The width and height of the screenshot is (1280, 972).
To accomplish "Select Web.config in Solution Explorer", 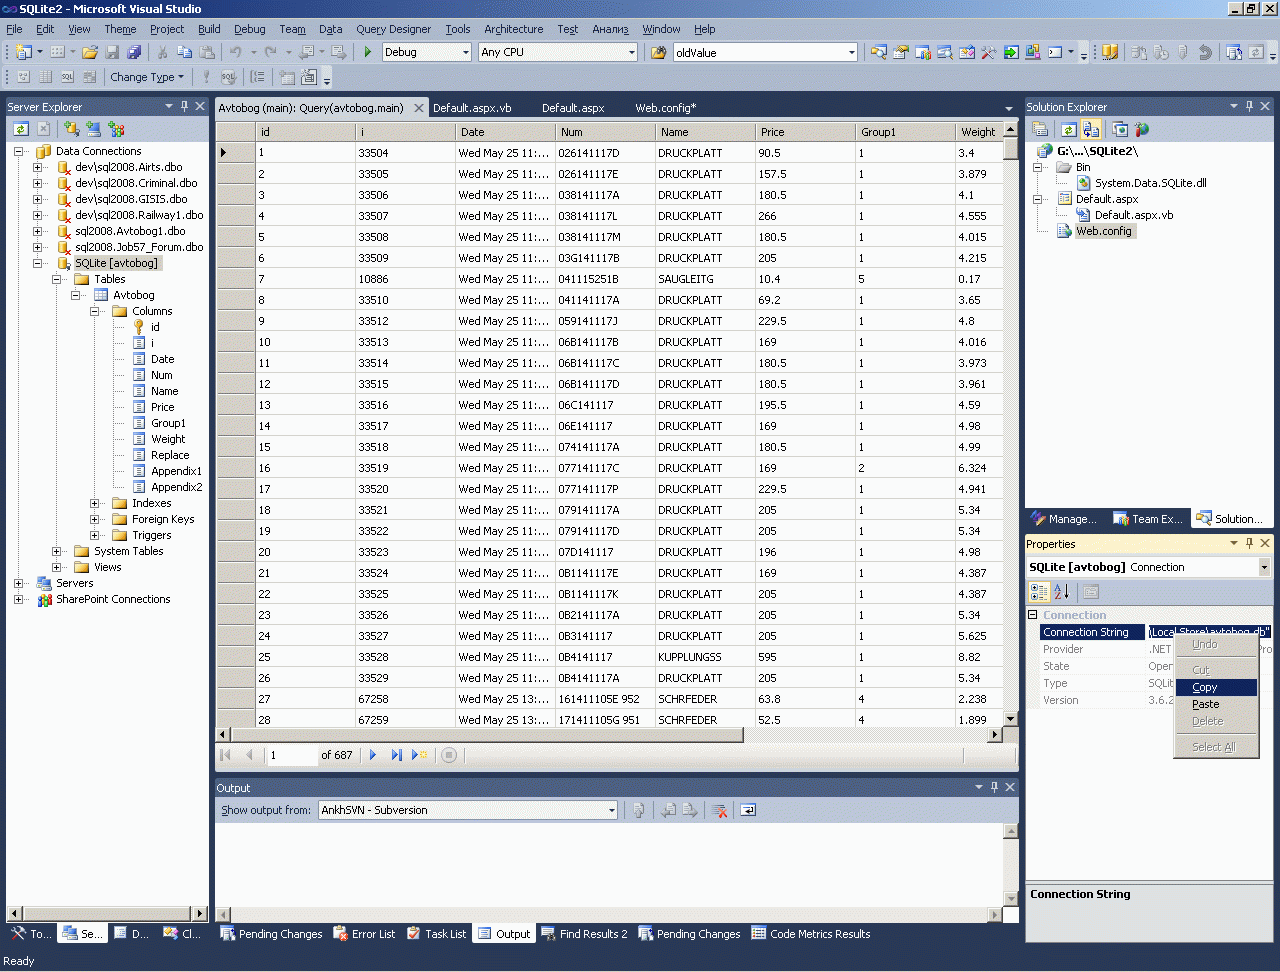I will pos(1103,231).
